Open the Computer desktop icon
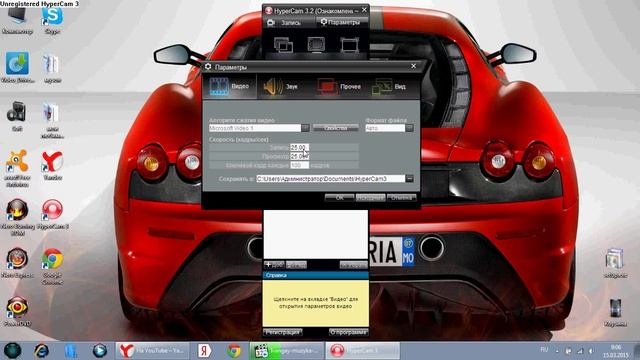Viewport: 640px width, 360px height. tap(17, 20)
